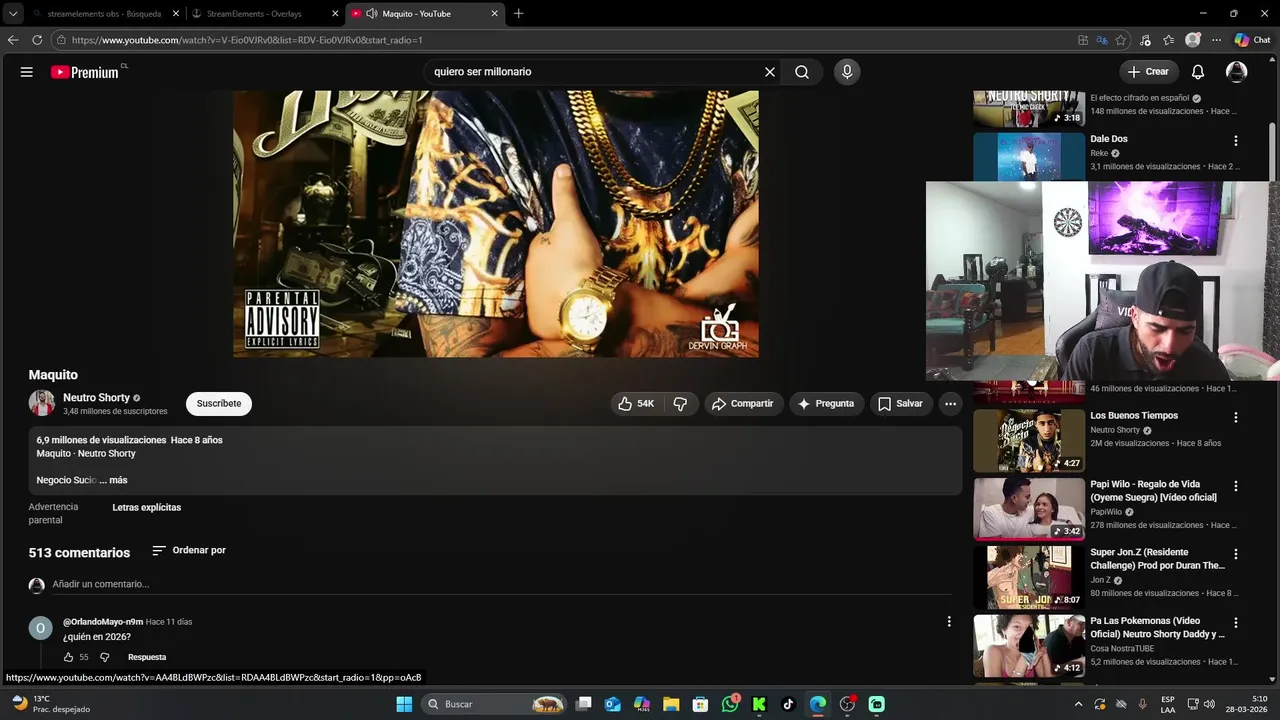Open File Explorer from taskbar

671,704
